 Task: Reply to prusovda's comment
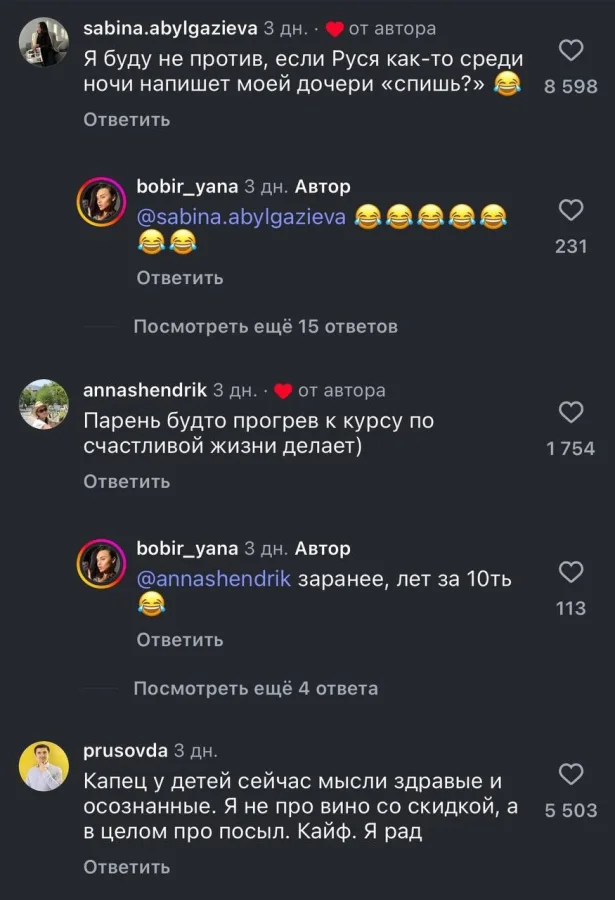point(127,867)
